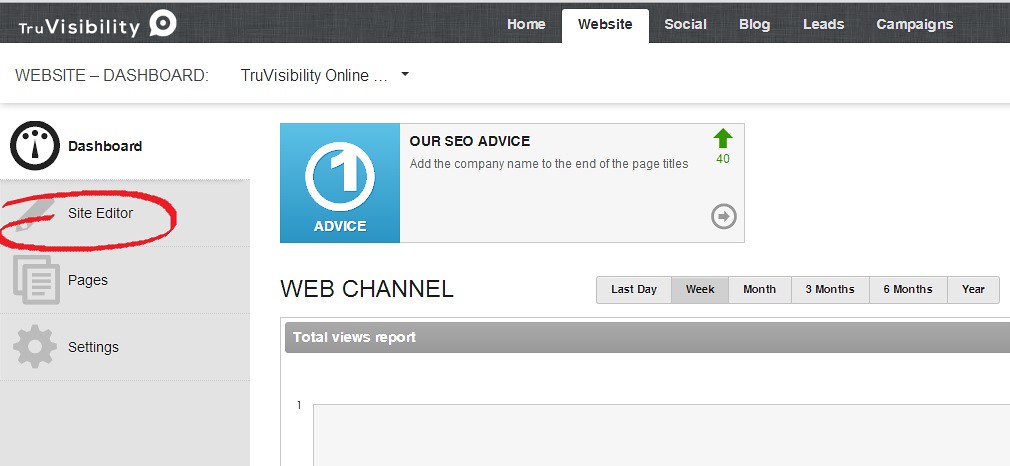Click the TruVisibility Online site name selector
This screenshot has height=466, width=1010.
click(x=314, y=75)
